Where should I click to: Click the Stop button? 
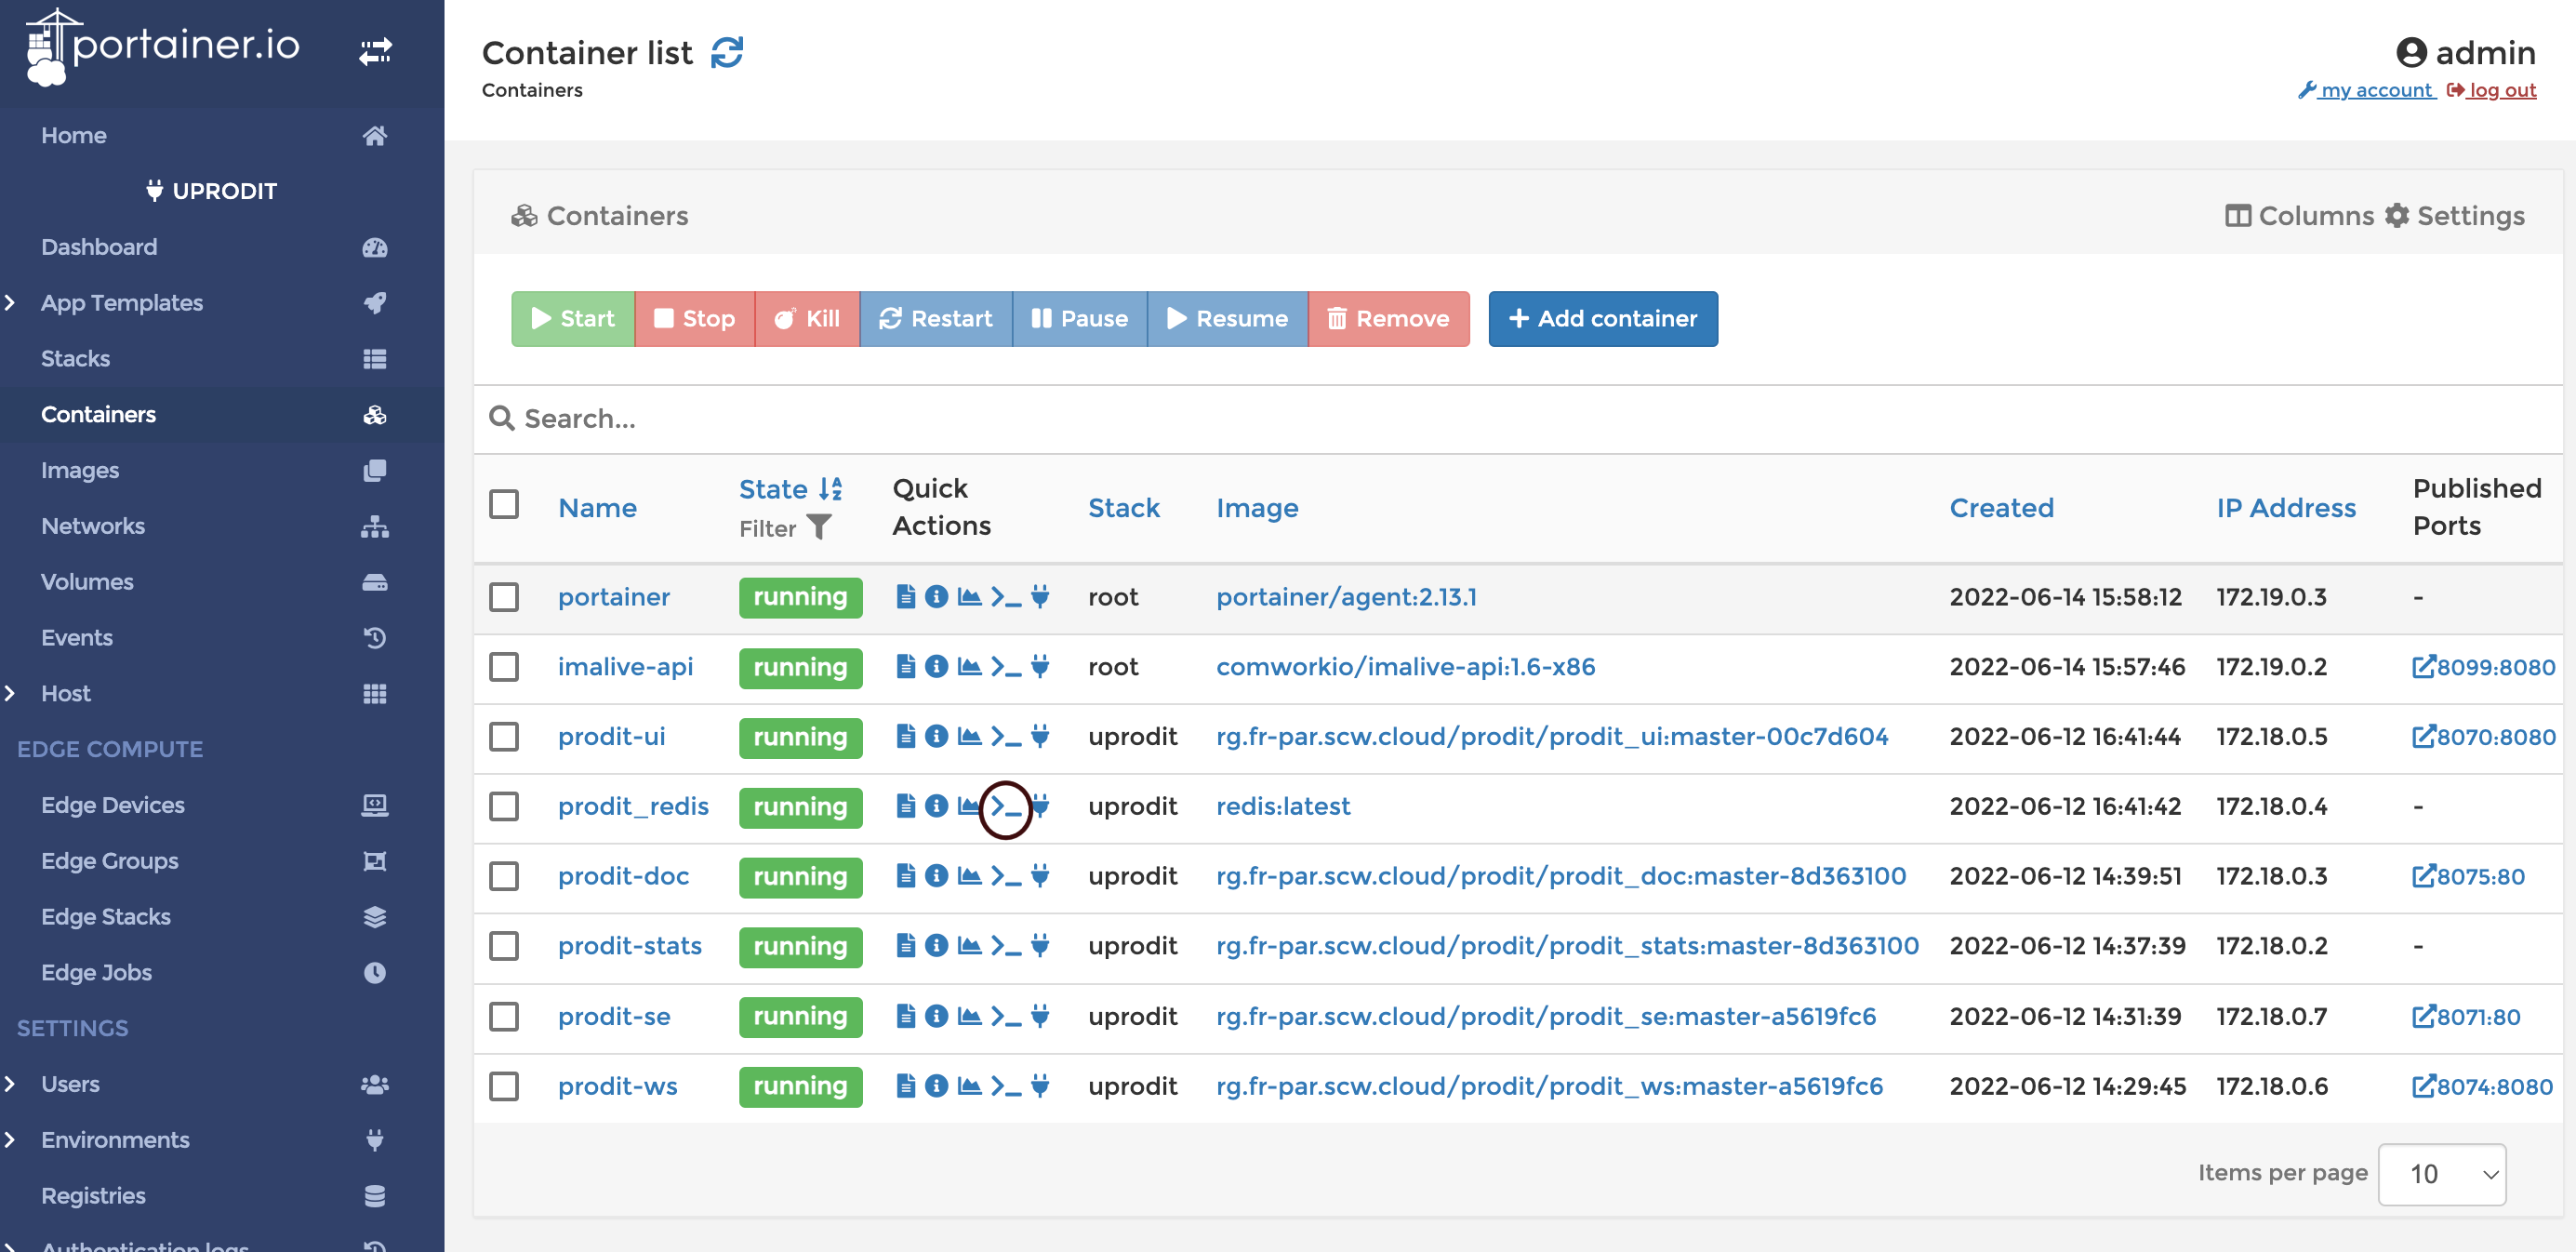(695, 319)
